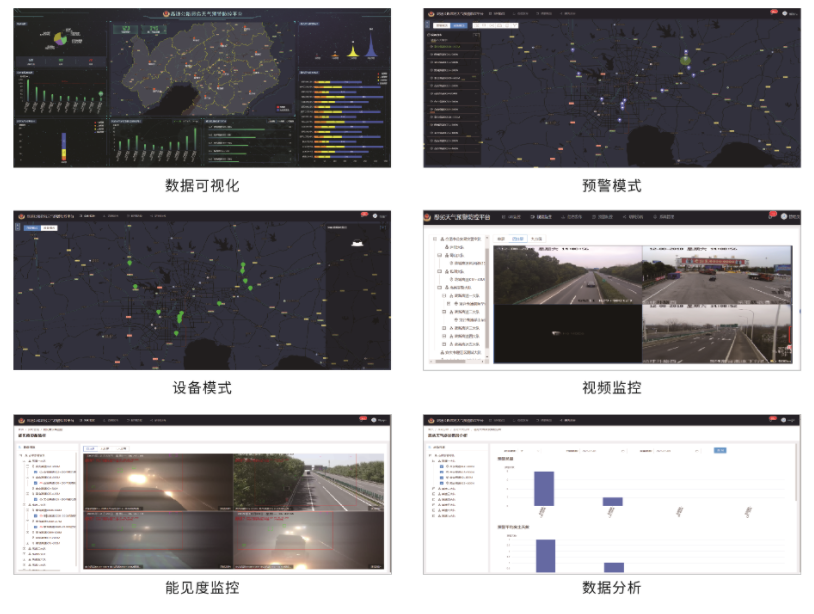Switch to the first layout tab above the visibility camera grid
Viewport: 814px width, 614px height.
pos(90,448)
